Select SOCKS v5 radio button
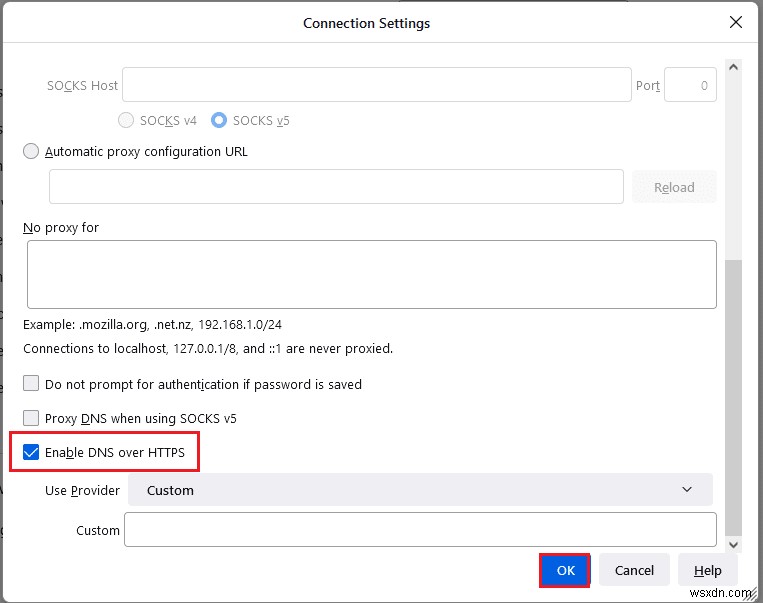The width and height of the screenshot is (763, 603). click(x=219, y=120)
